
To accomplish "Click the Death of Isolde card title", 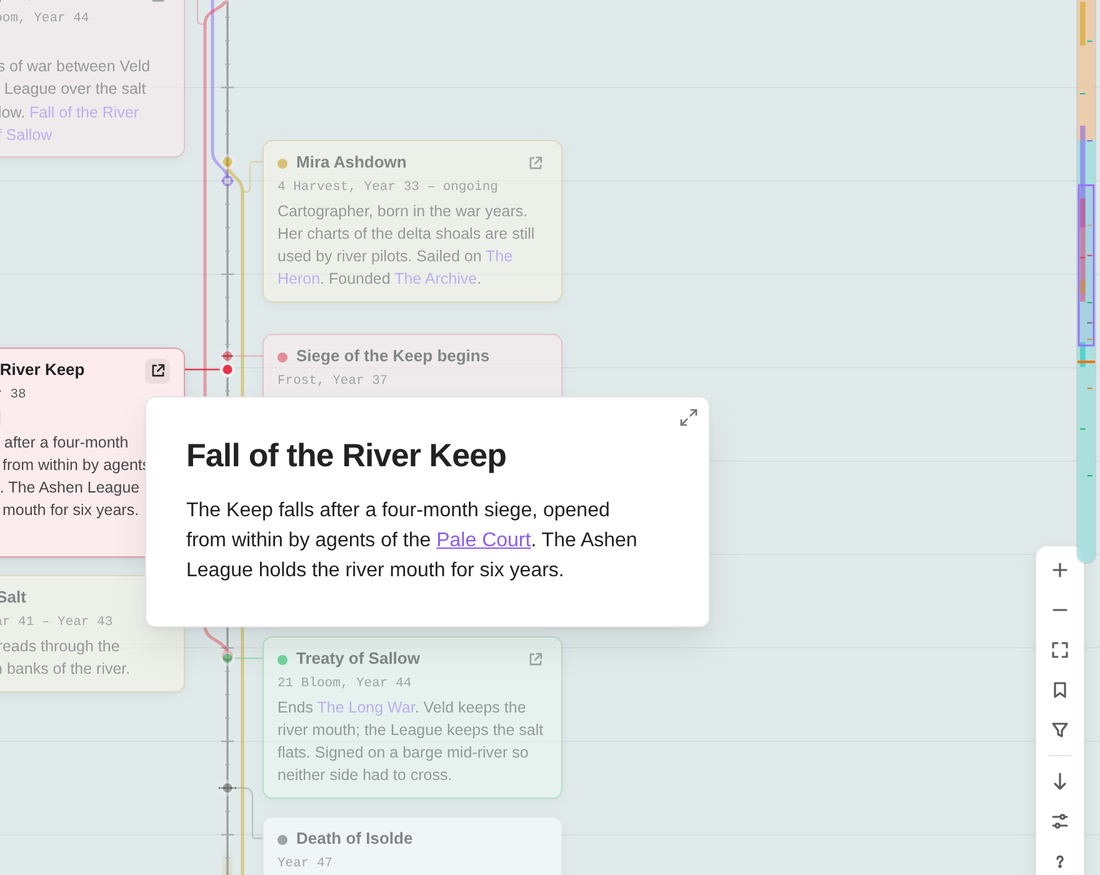I will (x=354, y=839).
